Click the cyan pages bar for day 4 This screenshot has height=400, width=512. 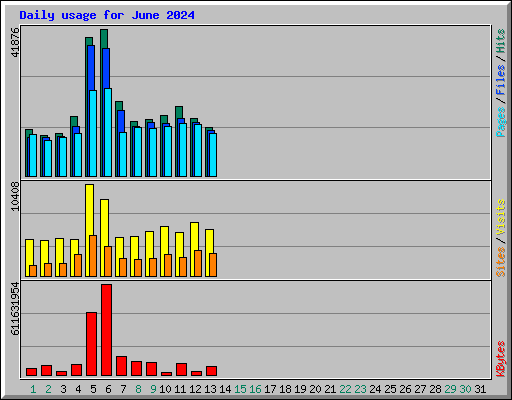(78, 155)
